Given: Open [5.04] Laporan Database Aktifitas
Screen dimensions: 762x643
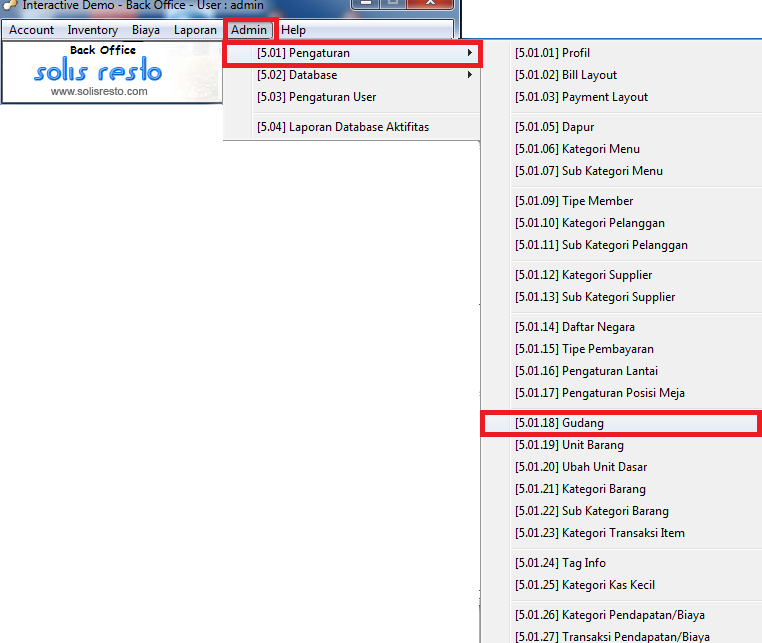Looking at the screenshot, I should pyautogui.click(x=343, y=127).
